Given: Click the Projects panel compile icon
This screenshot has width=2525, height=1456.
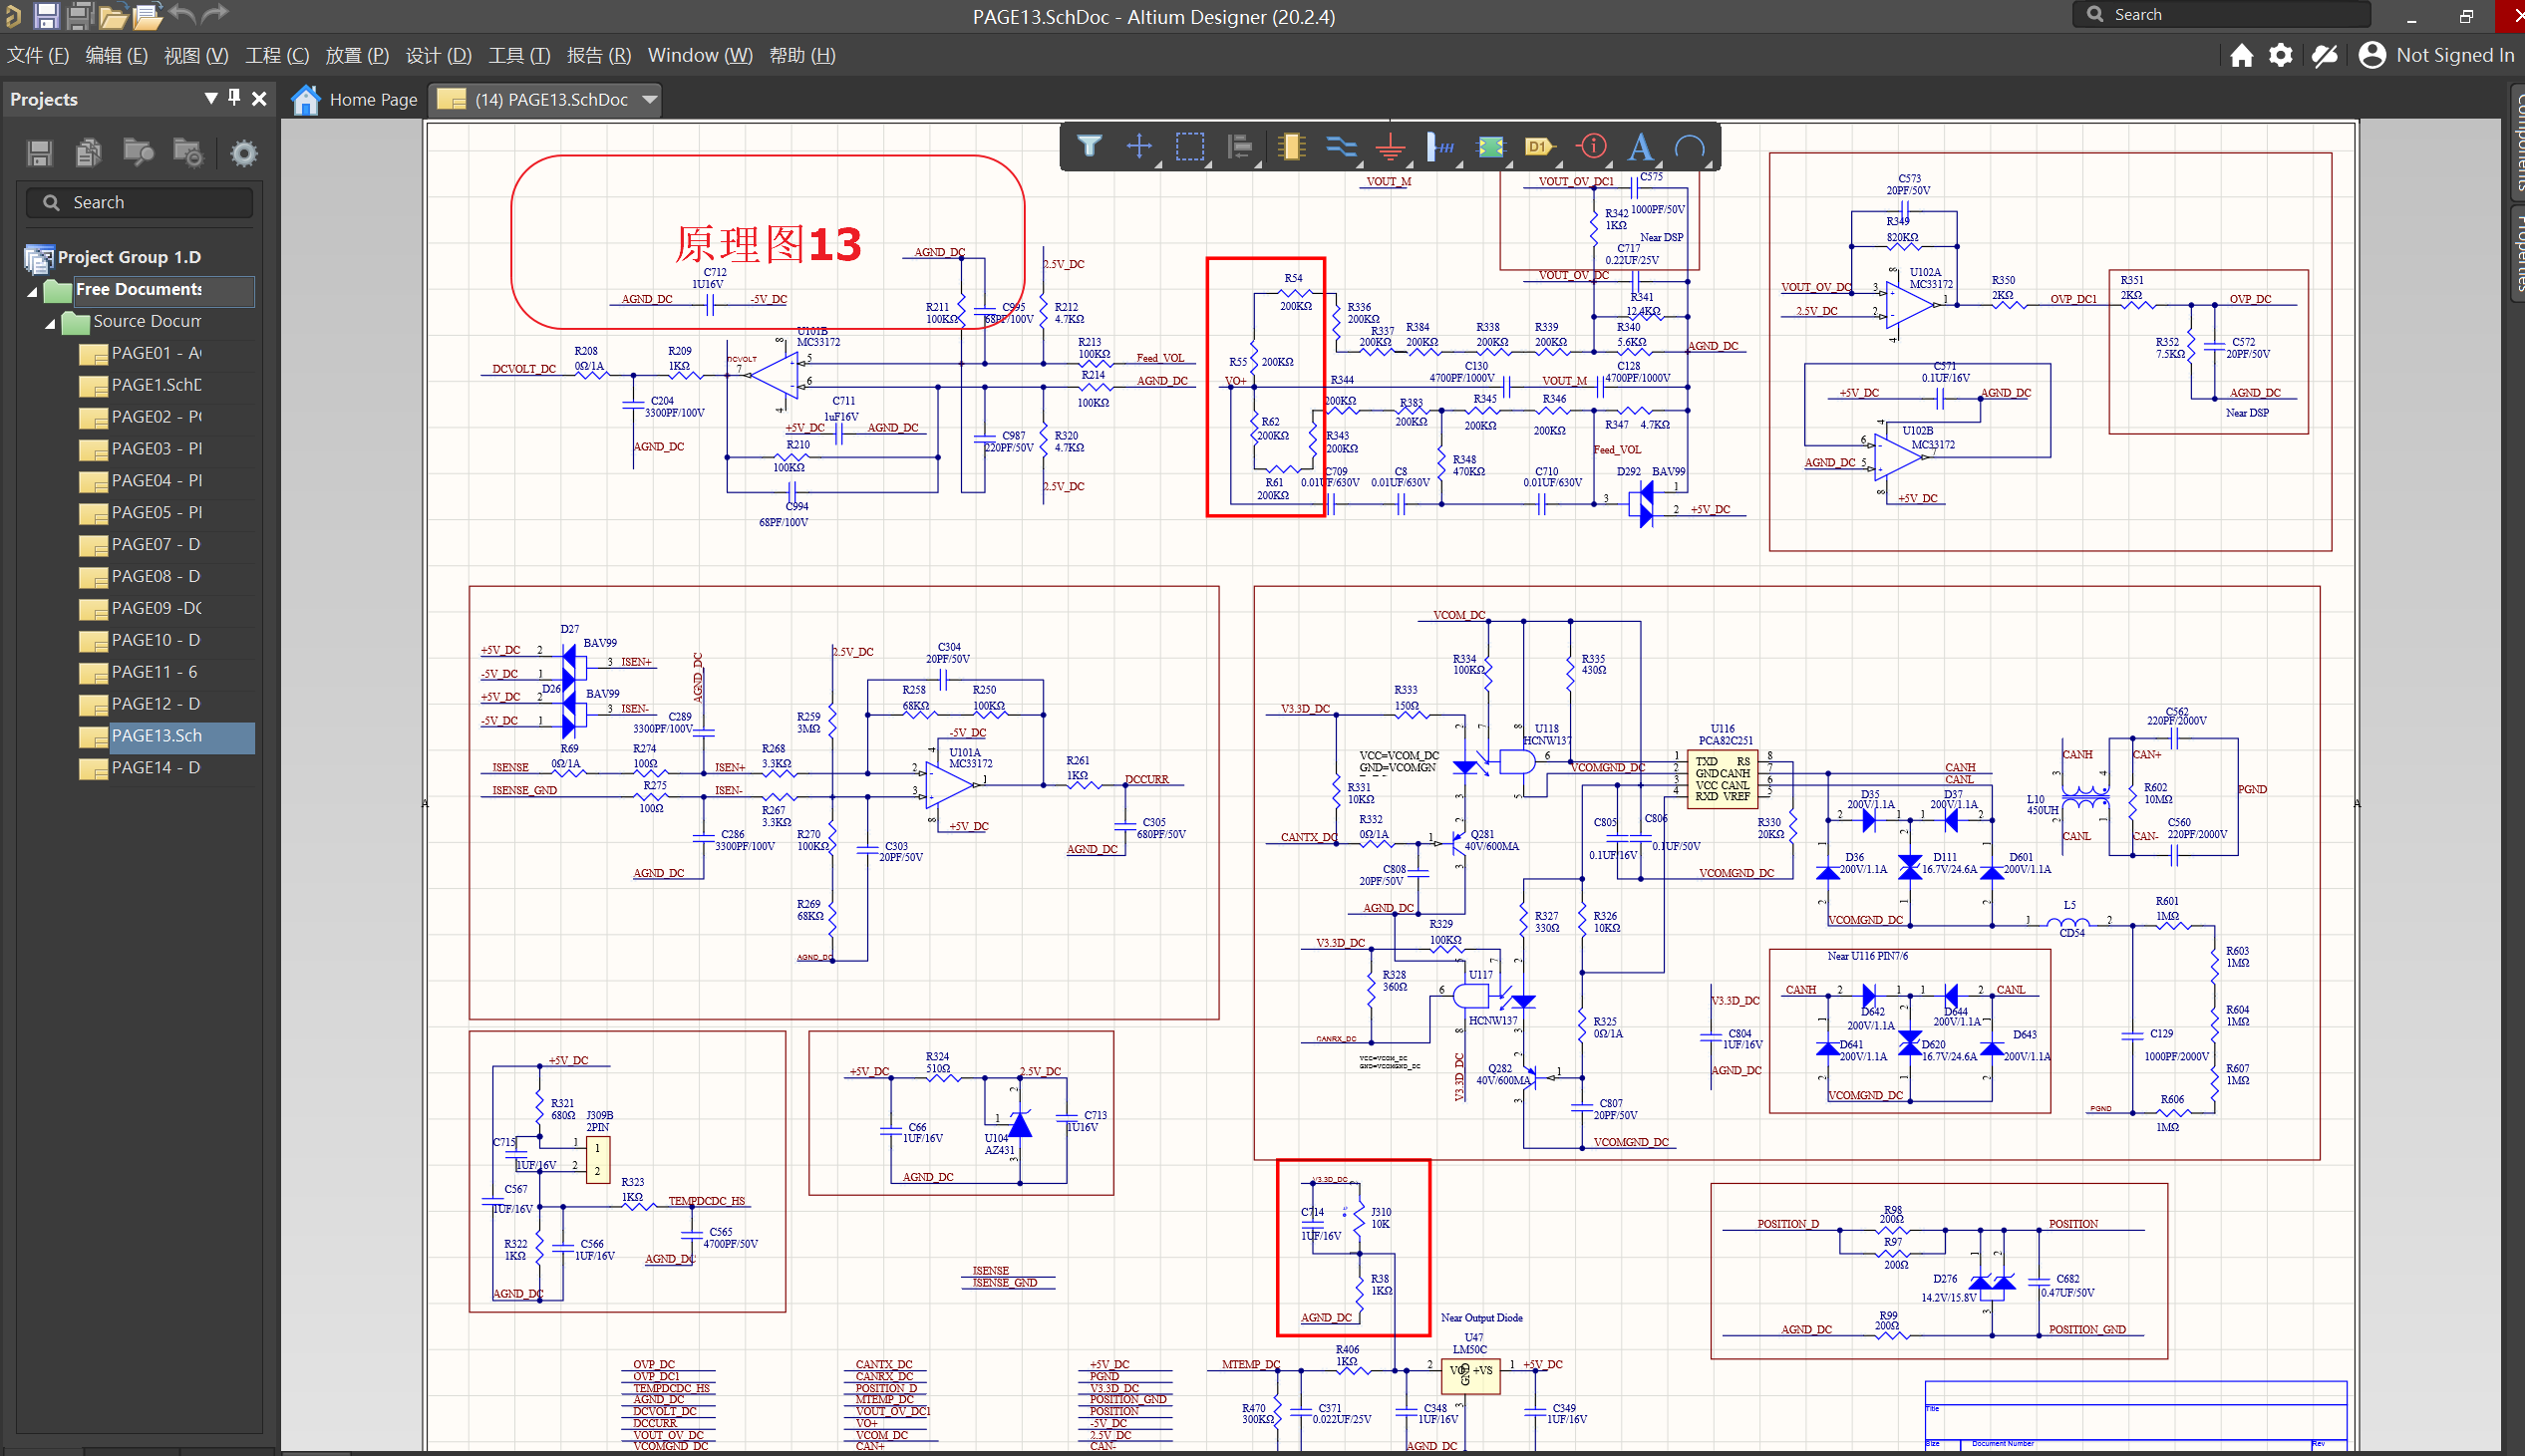Looking at the screenshot, I should pos(88,152).
